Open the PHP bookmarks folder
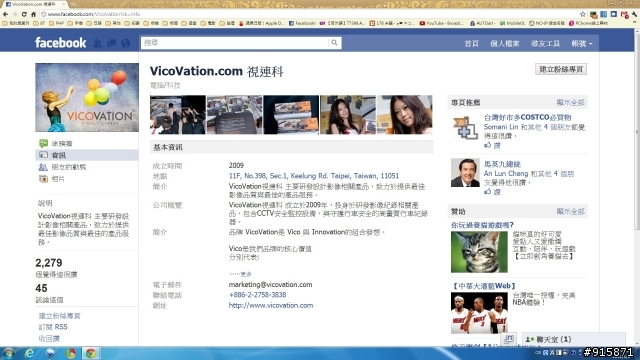 [56, 23]
